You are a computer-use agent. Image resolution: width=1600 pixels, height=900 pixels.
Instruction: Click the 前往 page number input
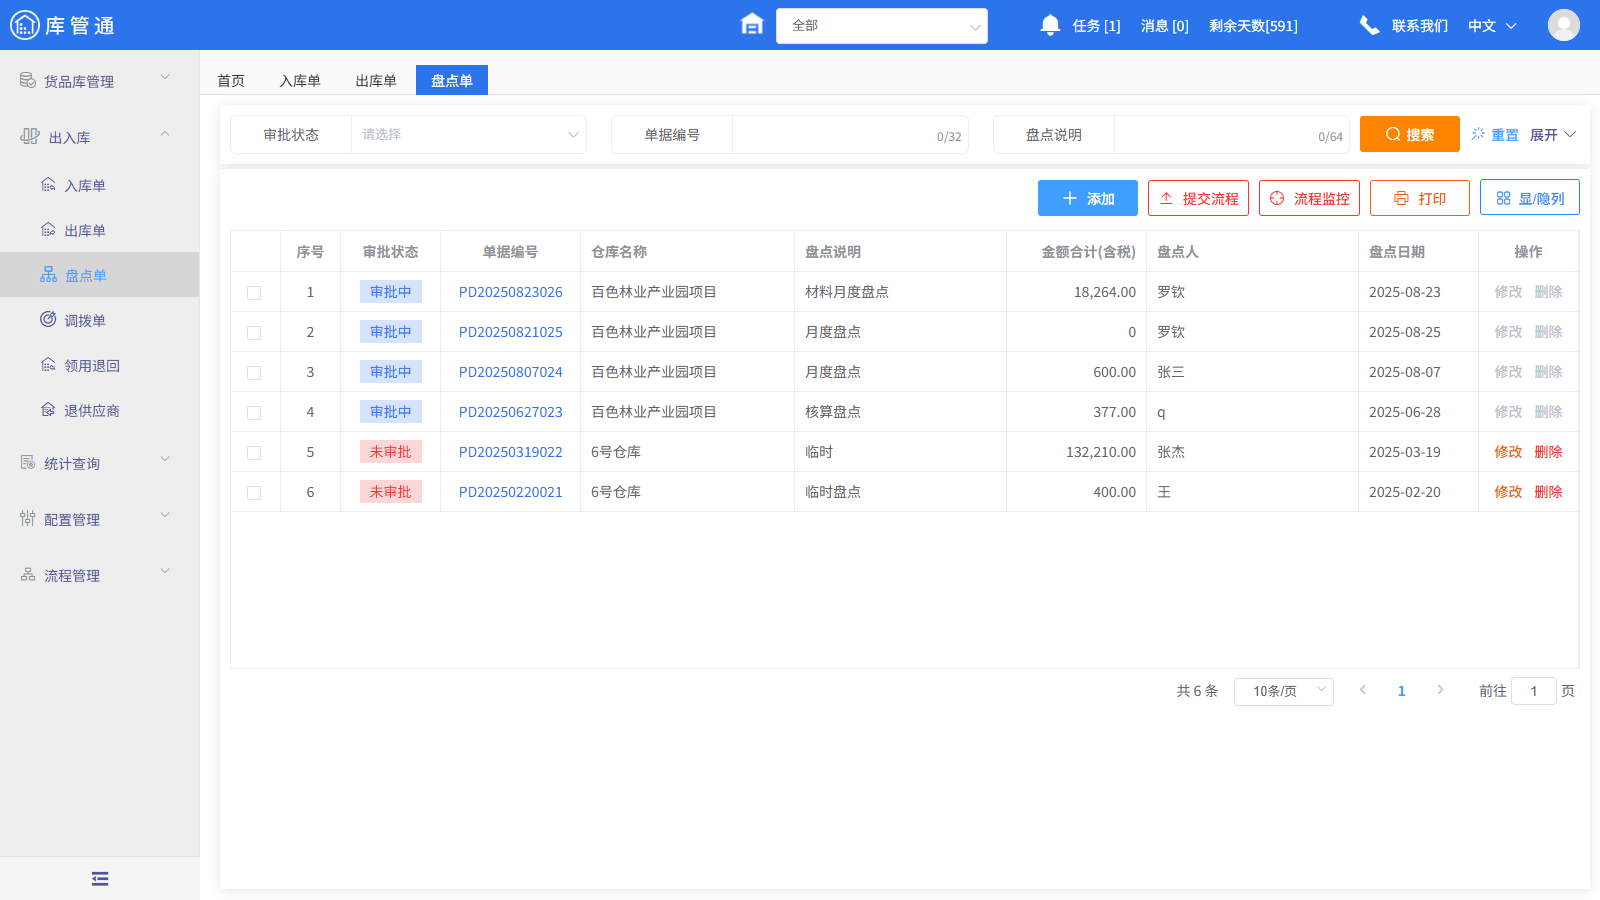(1534, 691)
